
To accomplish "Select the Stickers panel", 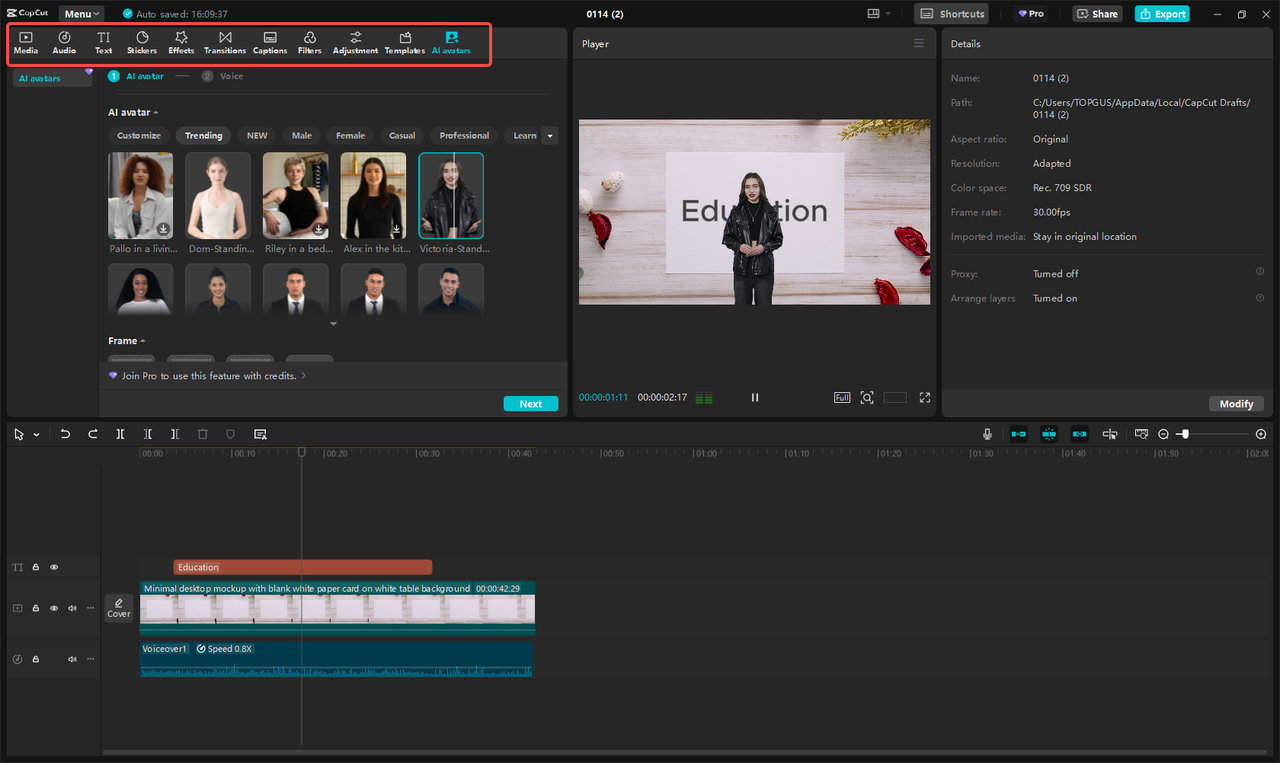I will pos(141,42).
